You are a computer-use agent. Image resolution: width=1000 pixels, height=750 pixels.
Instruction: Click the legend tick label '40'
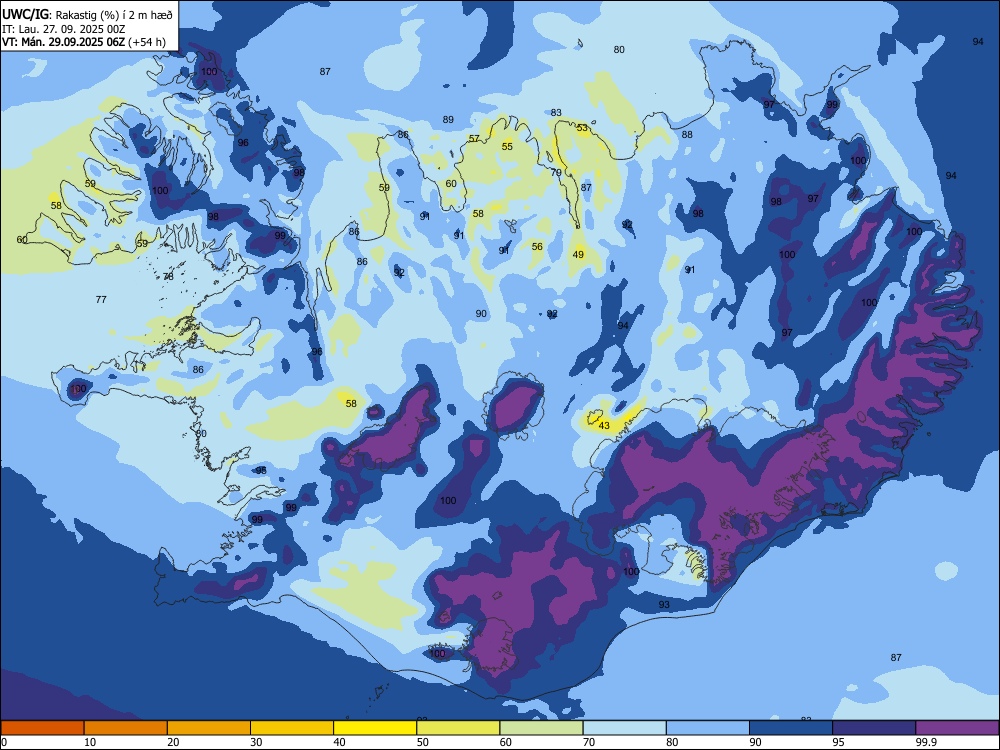340,742
